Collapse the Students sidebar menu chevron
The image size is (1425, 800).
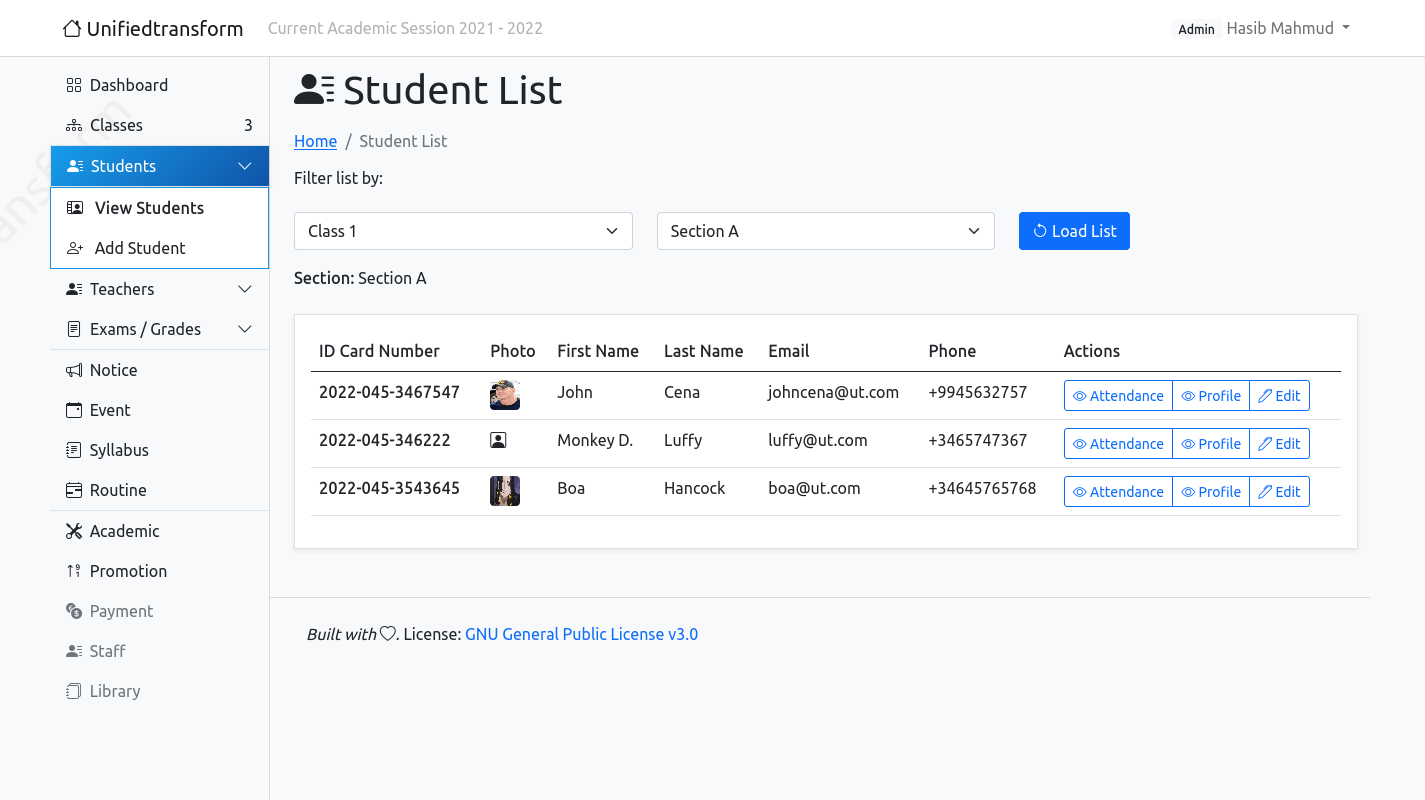(245, 166)
